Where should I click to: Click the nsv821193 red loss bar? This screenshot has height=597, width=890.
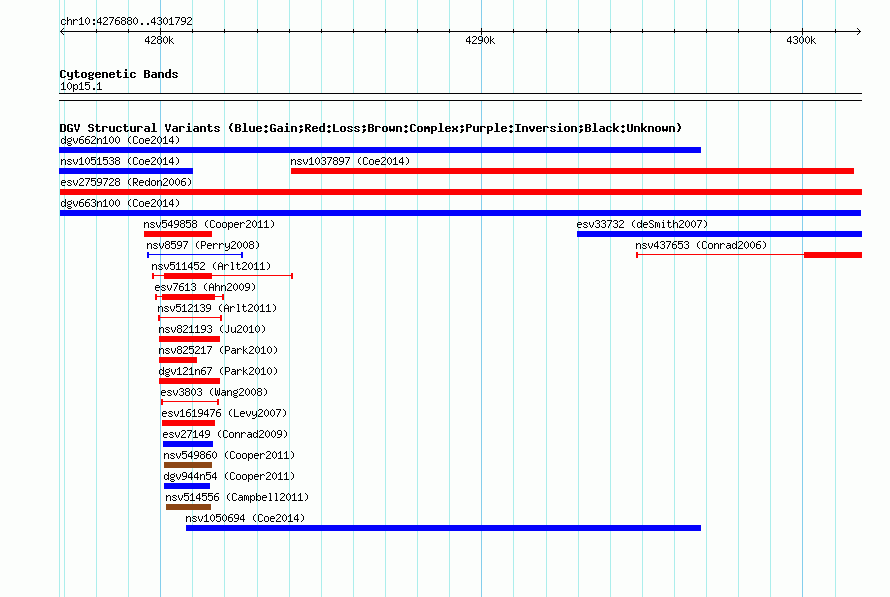click(189, 339)
